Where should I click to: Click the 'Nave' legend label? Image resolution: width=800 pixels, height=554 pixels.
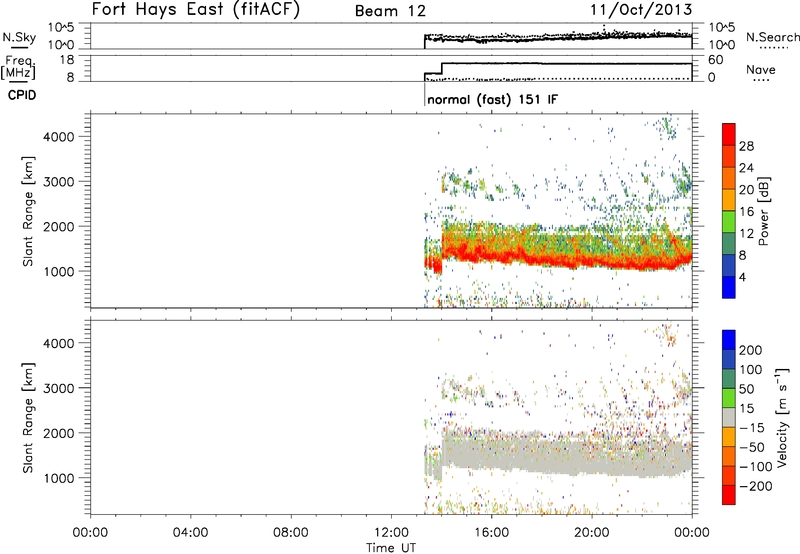761,69
